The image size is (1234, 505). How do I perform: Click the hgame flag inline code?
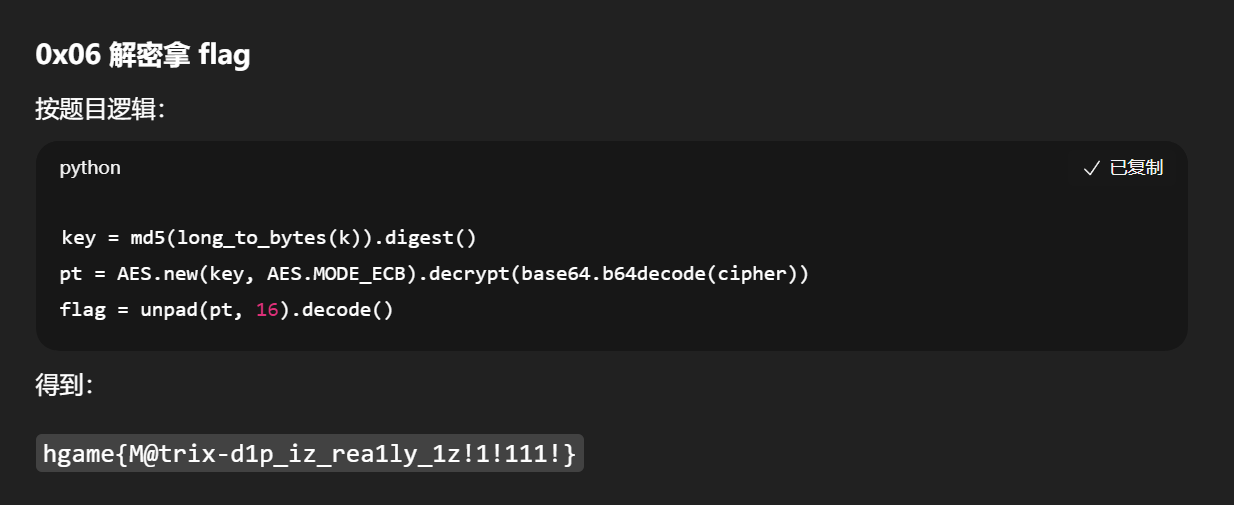click(310, 454)
